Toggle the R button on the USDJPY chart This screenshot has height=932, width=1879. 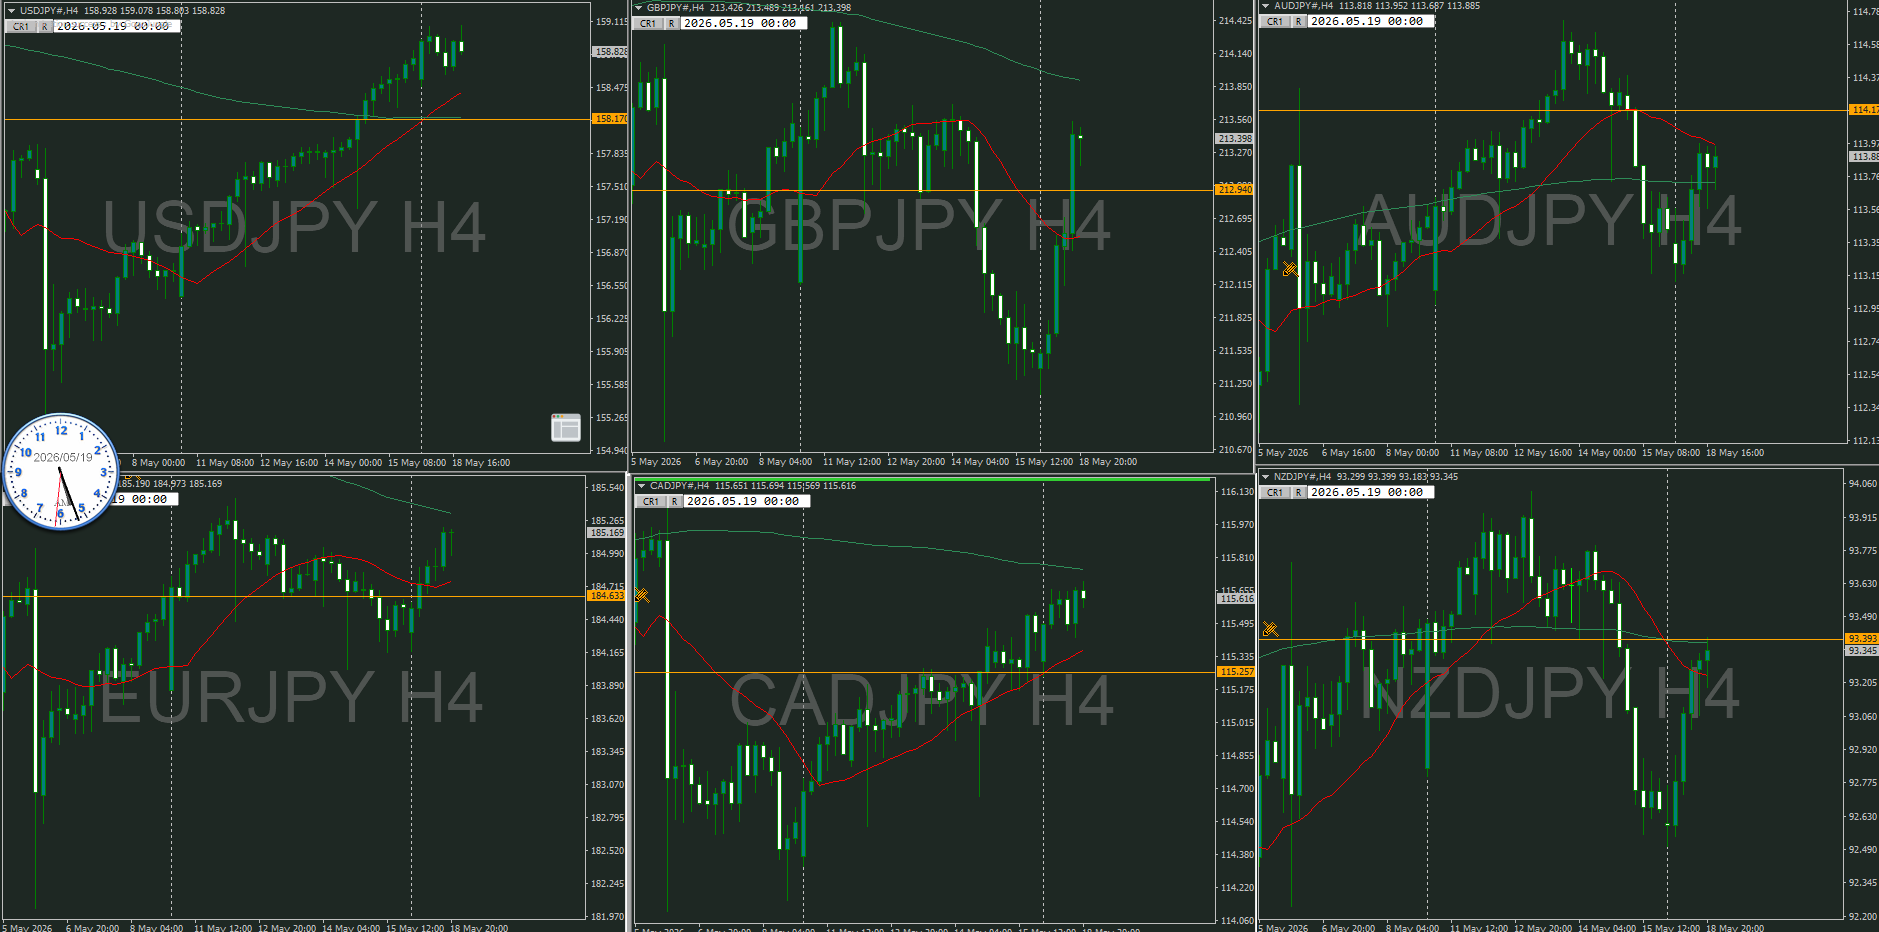pyautogui.click(x=45, y=26)
